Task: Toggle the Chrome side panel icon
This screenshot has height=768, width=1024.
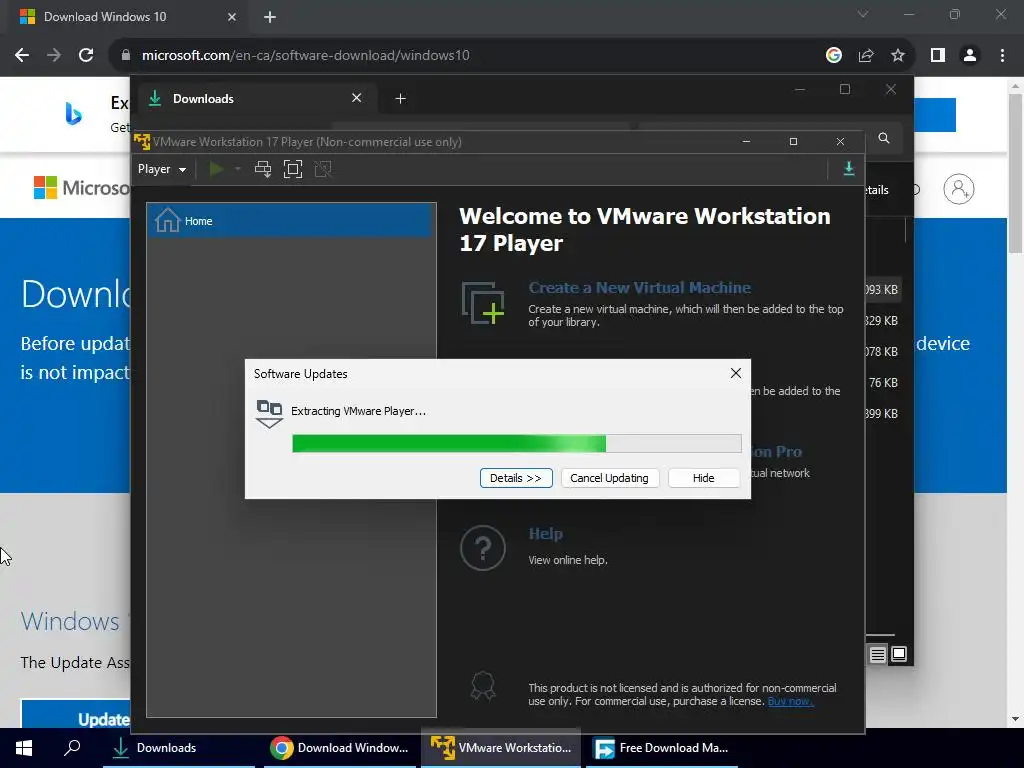Action: pyautogui.click(x=938, y=56)
